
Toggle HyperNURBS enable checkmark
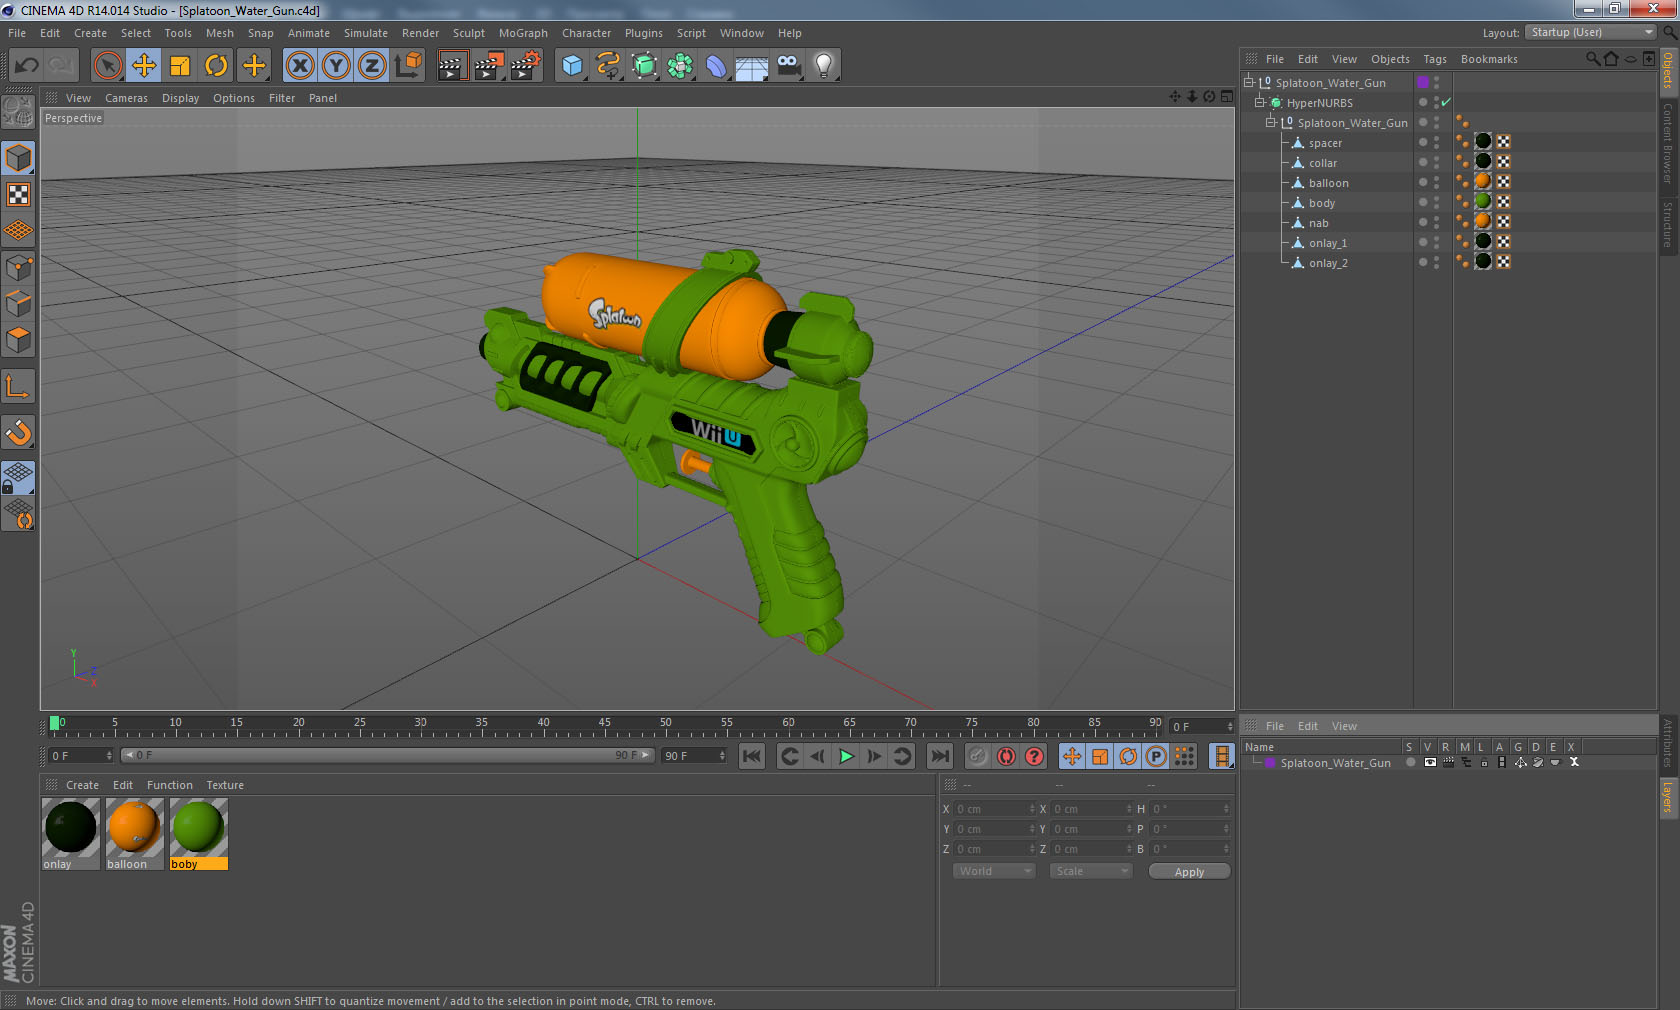[1446, 102]
